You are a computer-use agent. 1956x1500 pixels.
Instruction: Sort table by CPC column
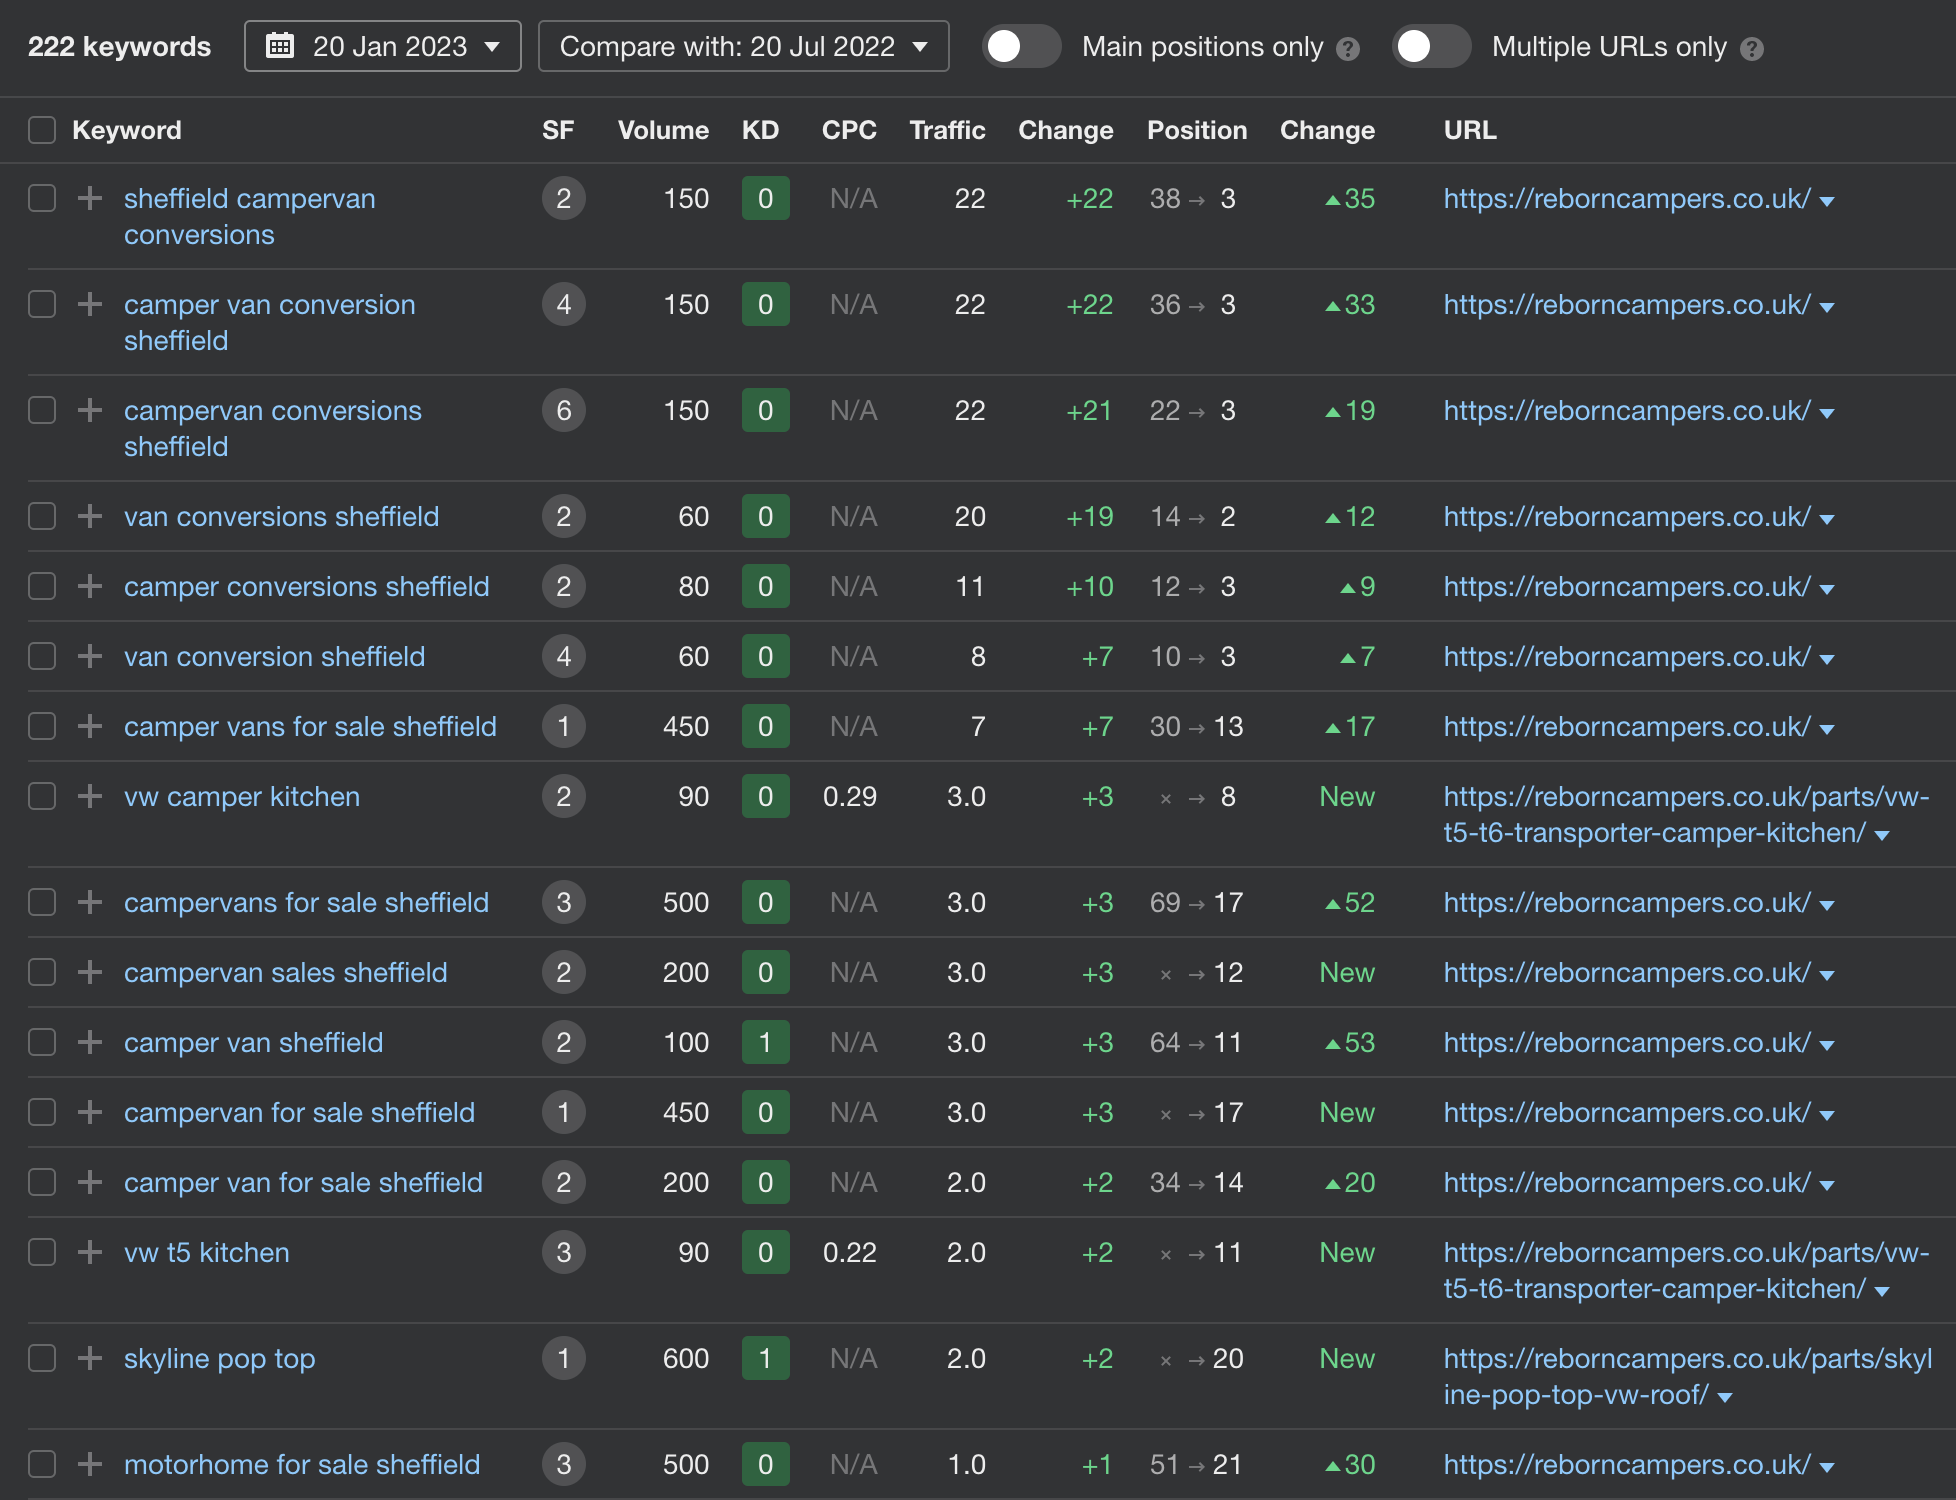(x=849, y=130)
